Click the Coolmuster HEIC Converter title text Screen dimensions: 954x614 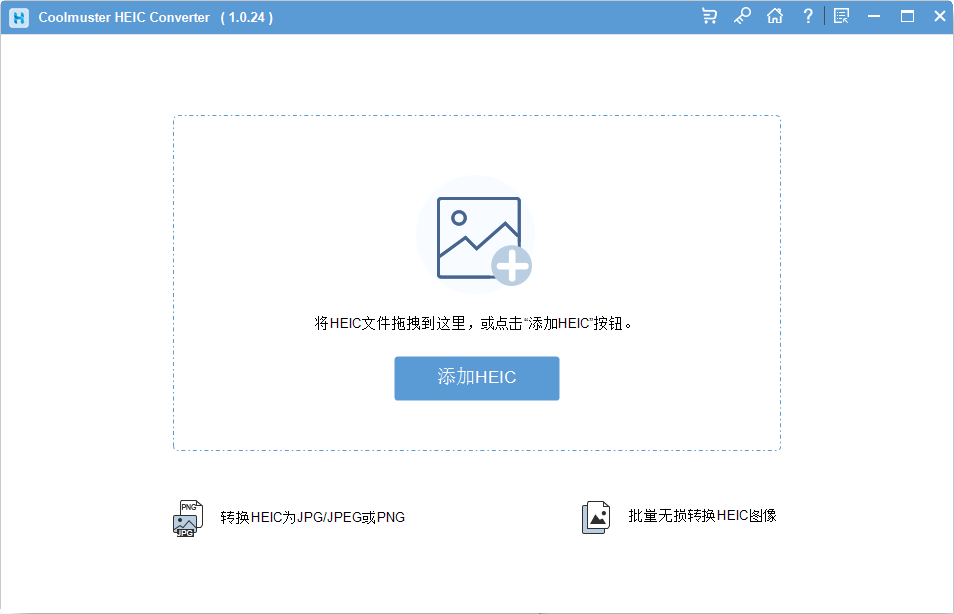[x=120, y=17]
